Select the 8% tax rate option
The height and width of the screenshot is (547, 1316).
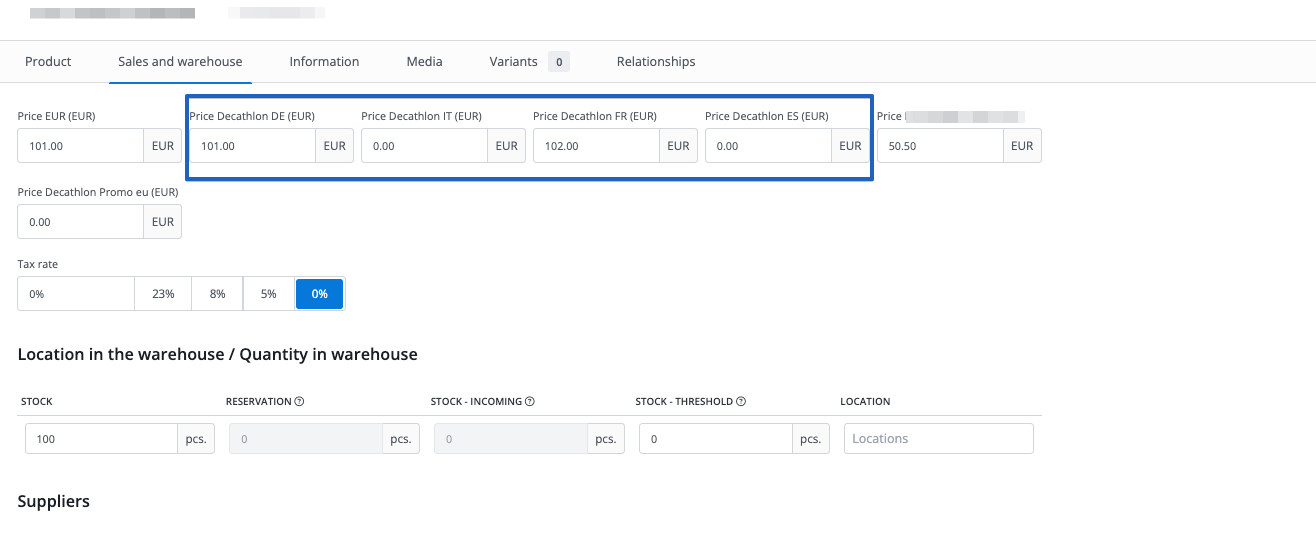coord(217,294)
